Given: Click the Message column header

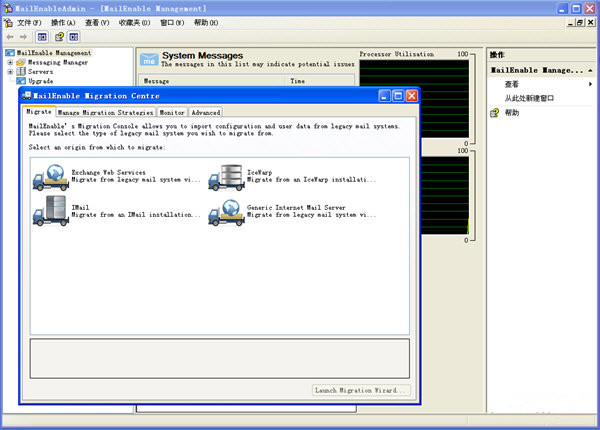Looking at the screenshot, I should 212,81.
